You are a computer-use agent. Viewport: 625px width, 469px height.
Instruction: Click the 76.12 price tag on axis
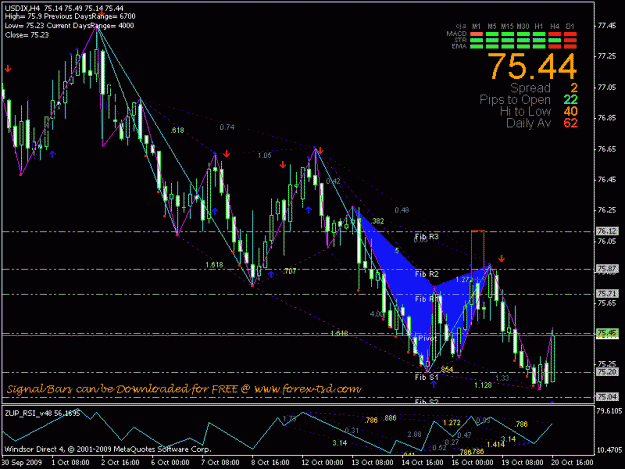(607, 231)
